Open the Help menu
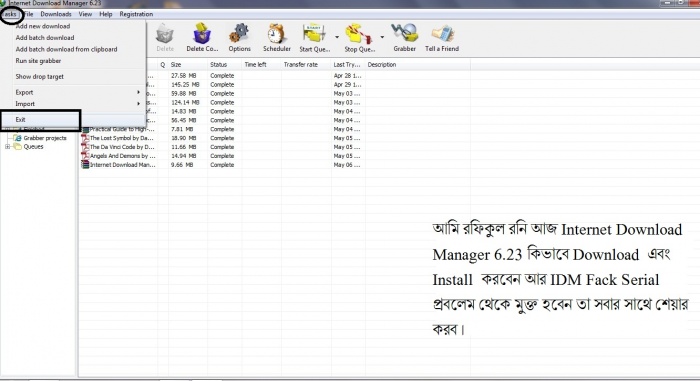Image resolution: width=700 pixels, height=381 pixels. tap(106, 14)
